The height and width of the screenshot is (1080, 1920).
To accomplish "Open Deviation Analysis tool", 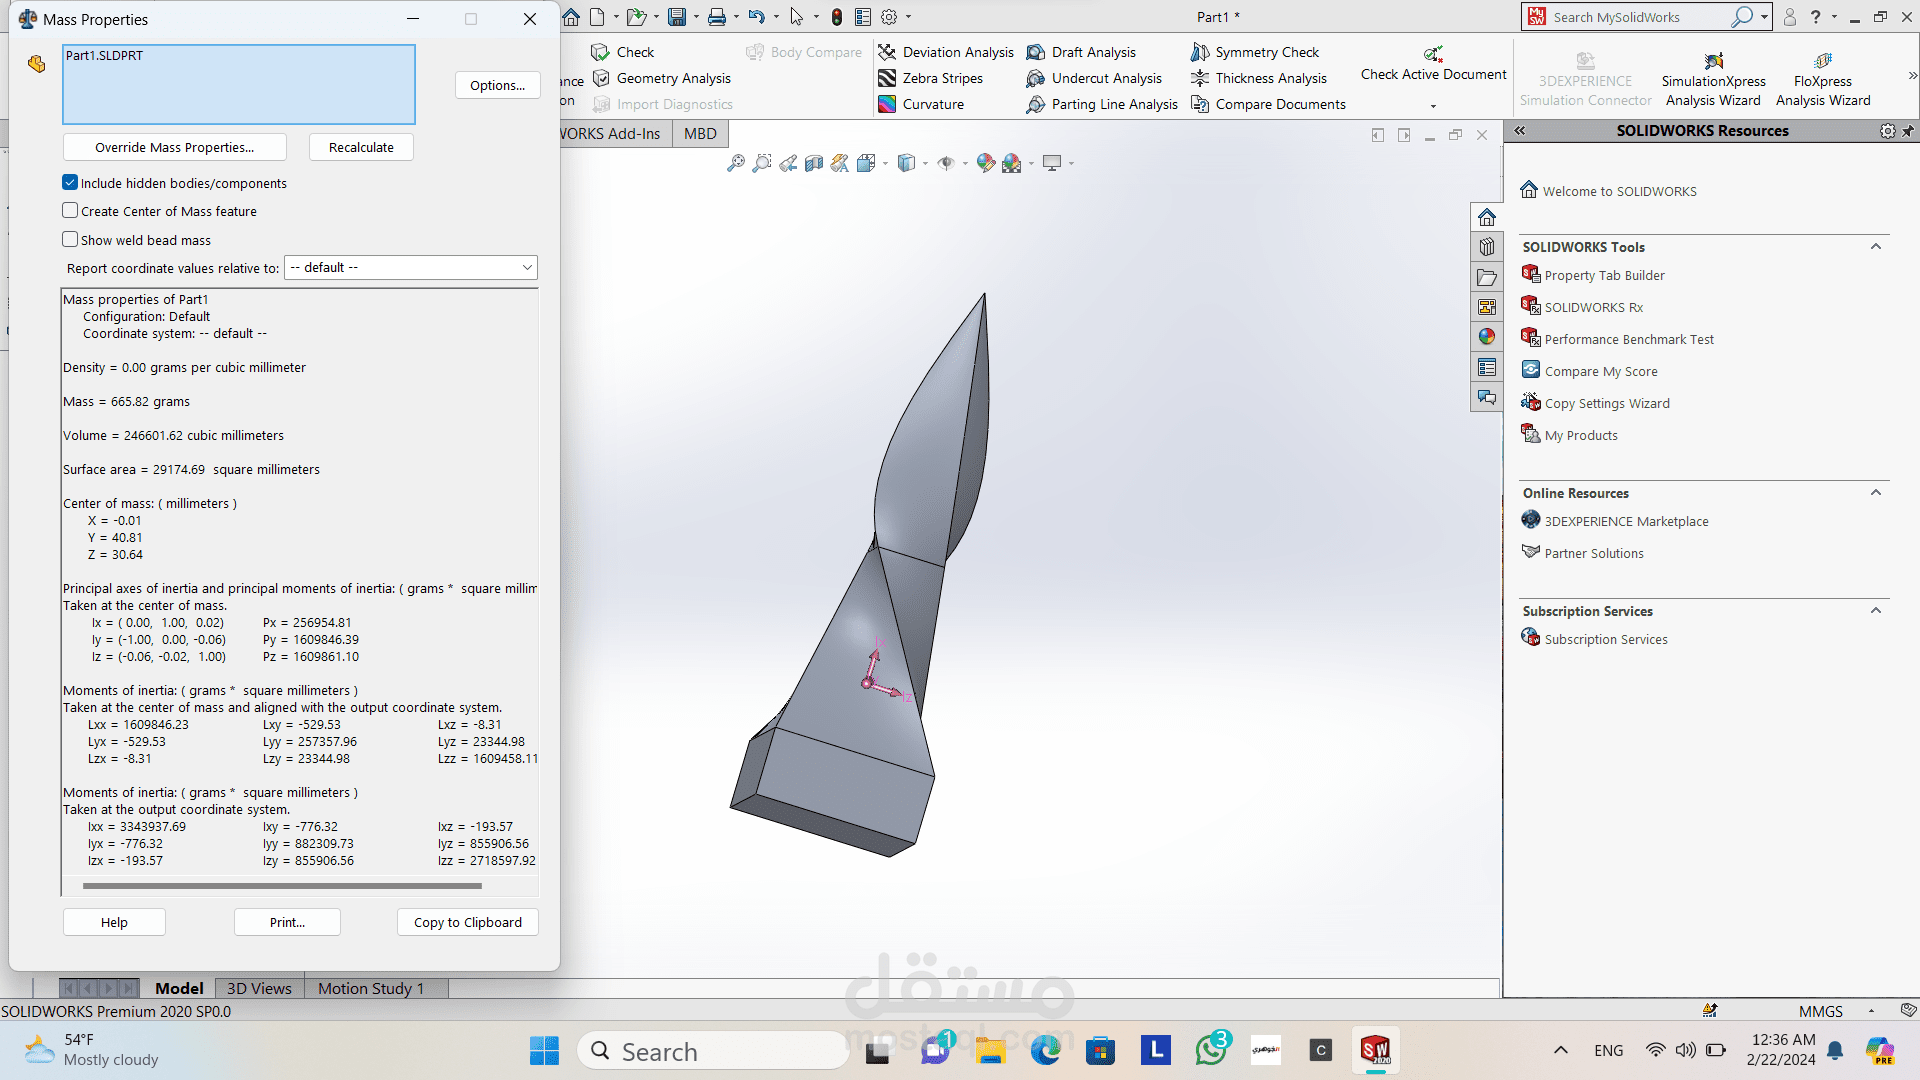I will (x=946, y=52).
